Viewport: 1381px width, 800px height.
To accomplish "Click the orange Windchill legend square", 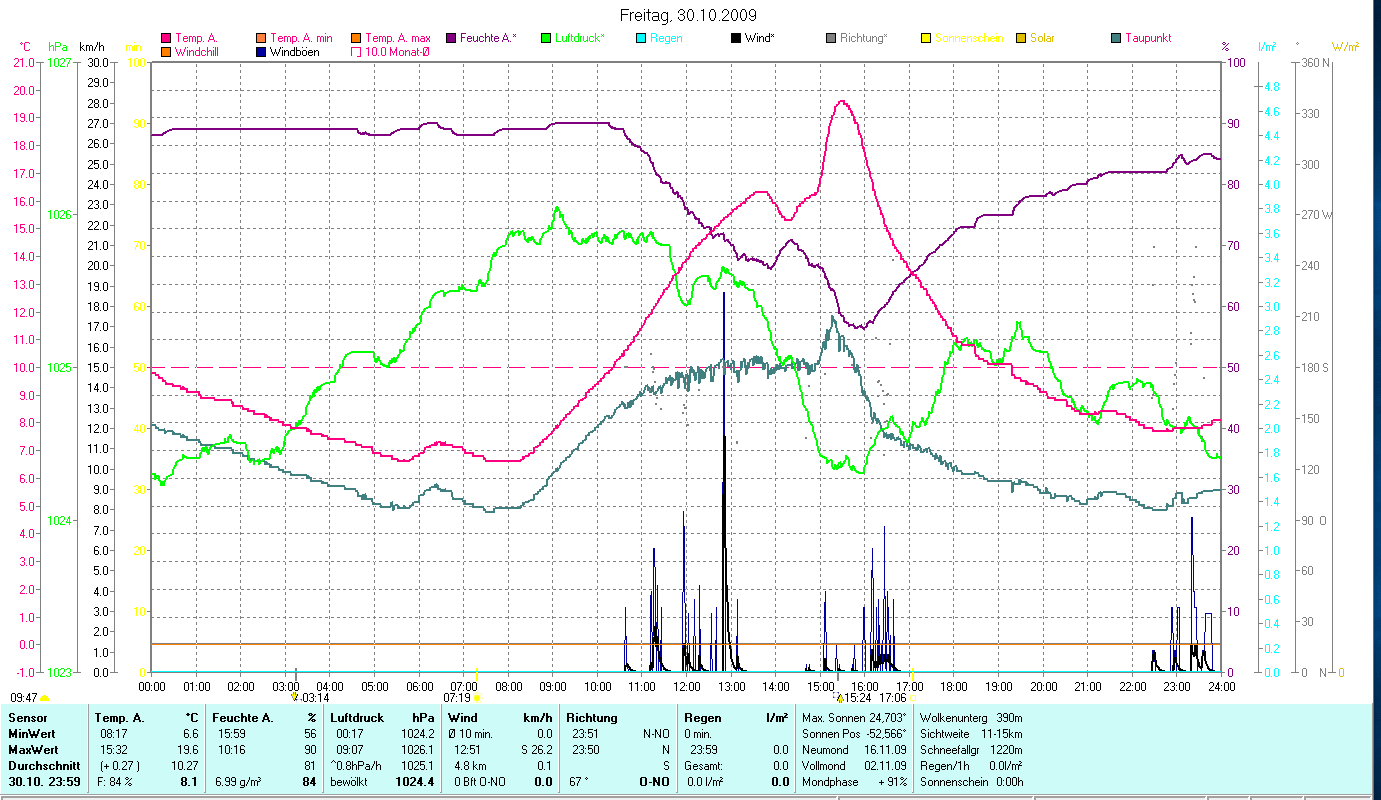I will [x=166, y=51].
